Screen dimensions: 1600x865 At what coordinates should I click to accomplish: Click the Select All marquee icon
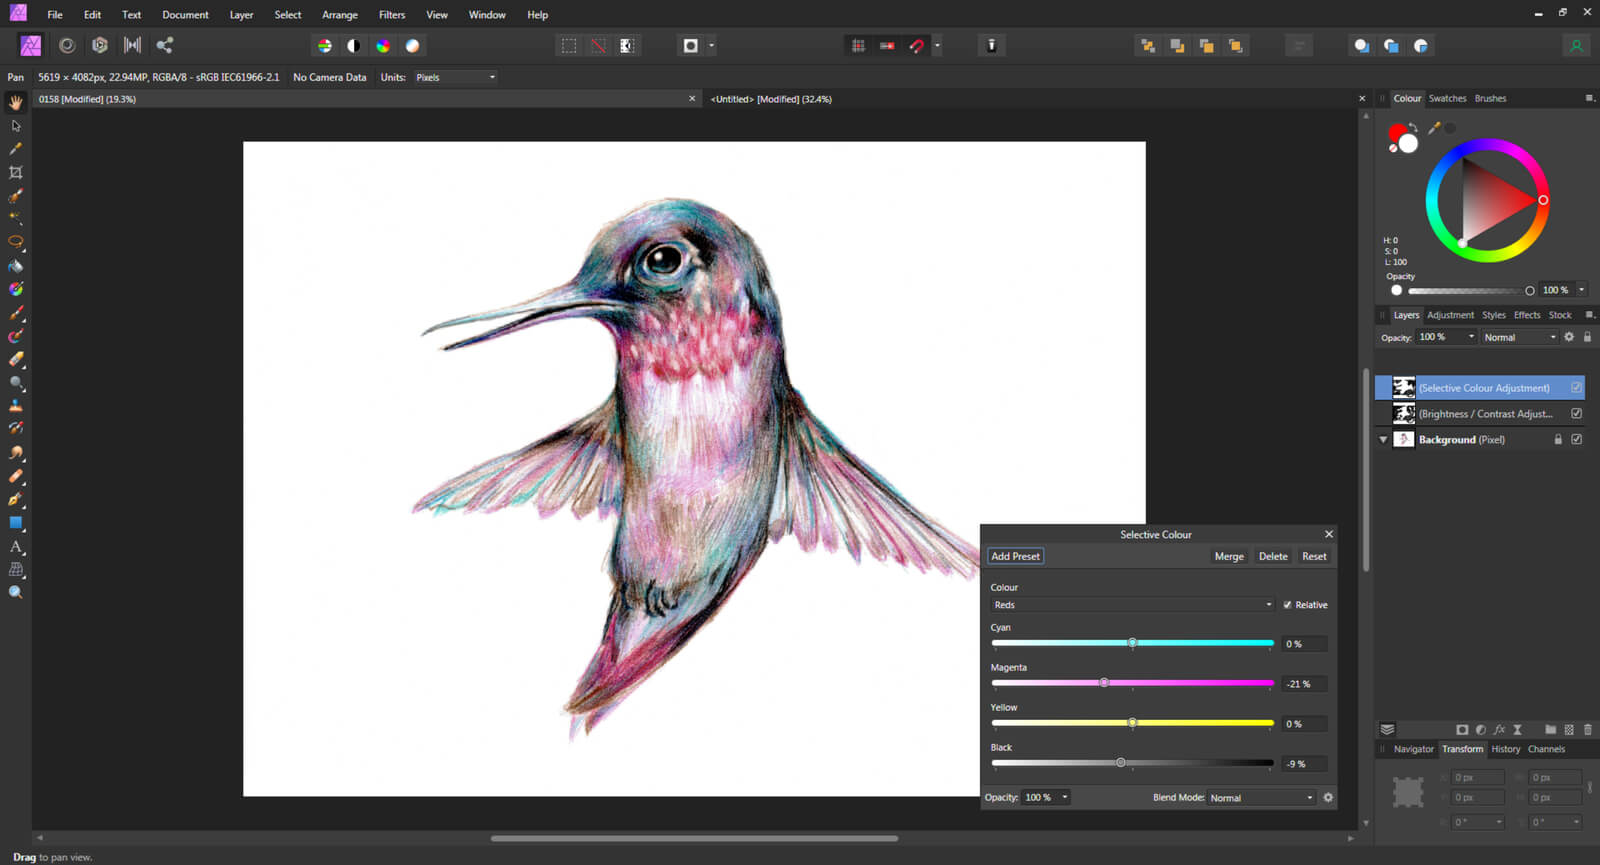(x=569, y=46)
